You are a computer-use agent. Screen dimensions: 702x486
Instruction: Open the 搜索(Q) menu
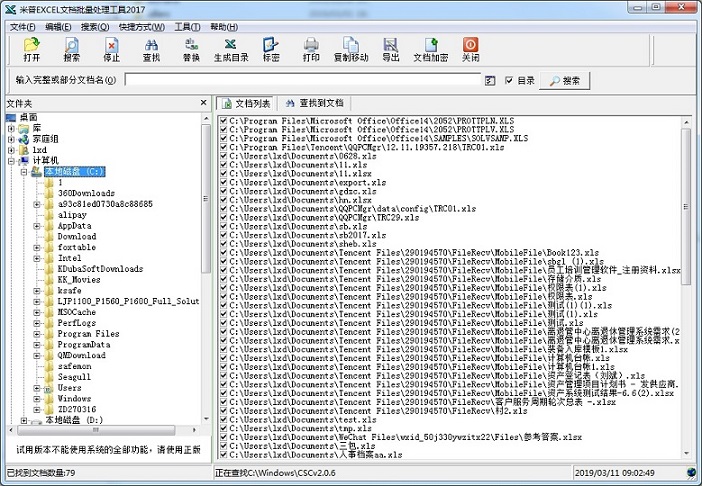click(95, 27)
